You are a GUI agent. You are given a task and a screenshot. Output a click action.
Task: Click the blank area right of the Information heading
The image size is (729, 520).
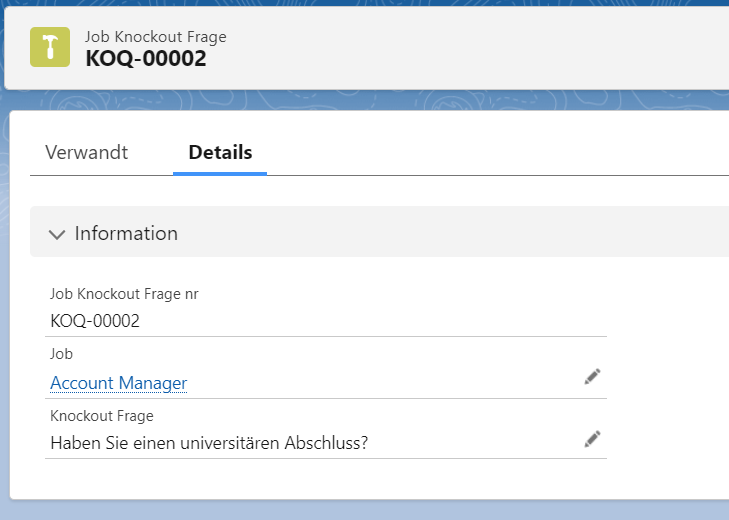click(450, 233)
